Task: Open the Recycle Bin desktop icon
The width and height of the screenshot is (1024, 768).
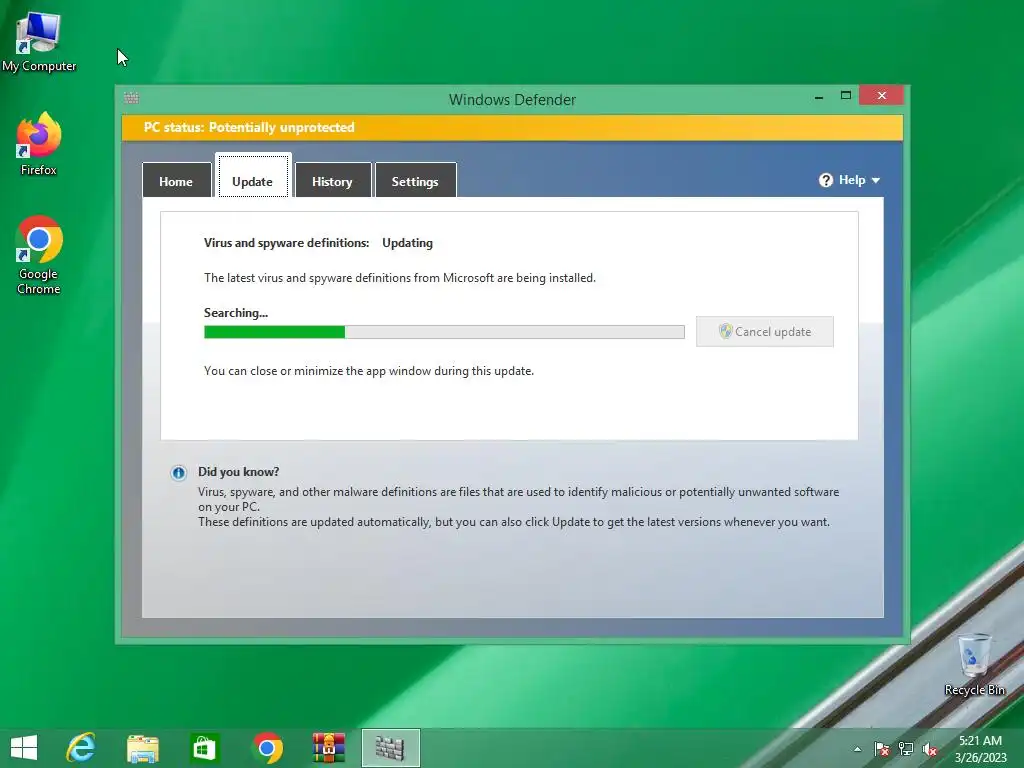Action: [974, 664]
